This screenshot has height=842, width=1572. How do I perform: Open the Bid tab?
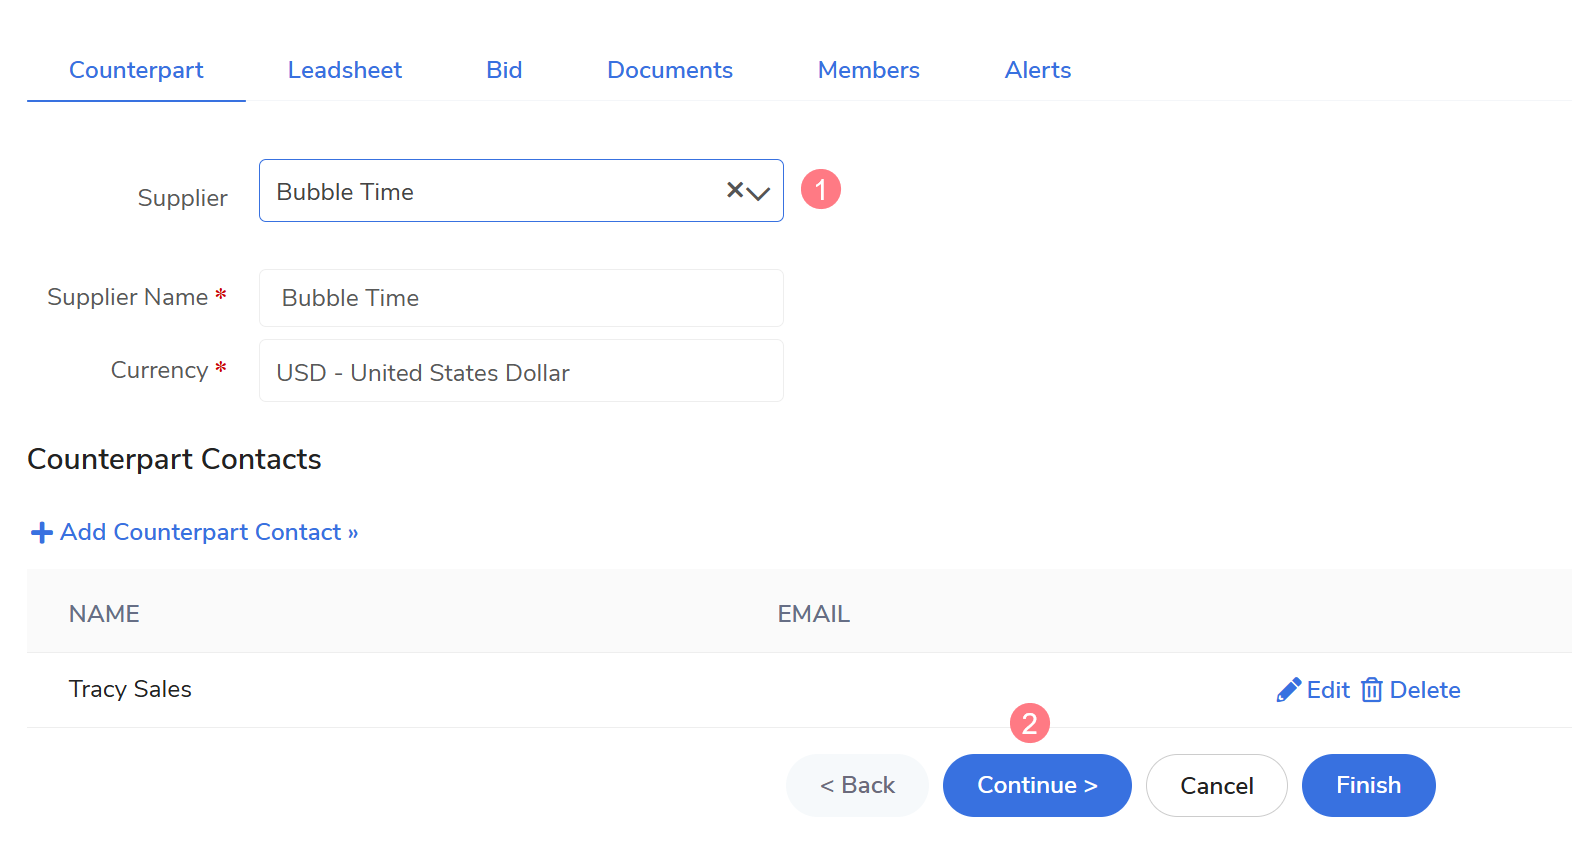click(x=504, y=70)
